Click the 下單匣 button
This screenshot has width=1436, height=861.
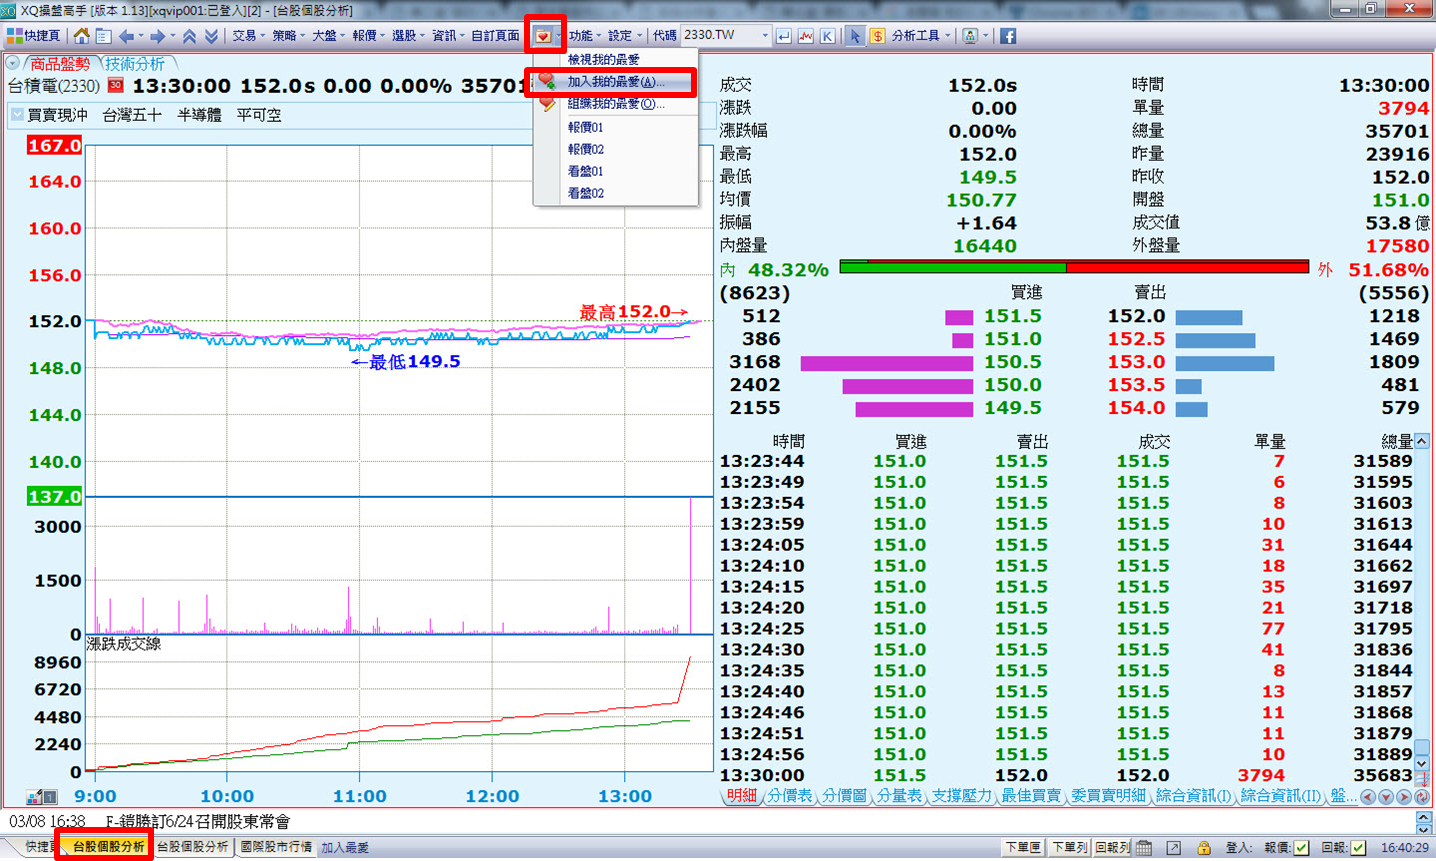coord(1022,847)
